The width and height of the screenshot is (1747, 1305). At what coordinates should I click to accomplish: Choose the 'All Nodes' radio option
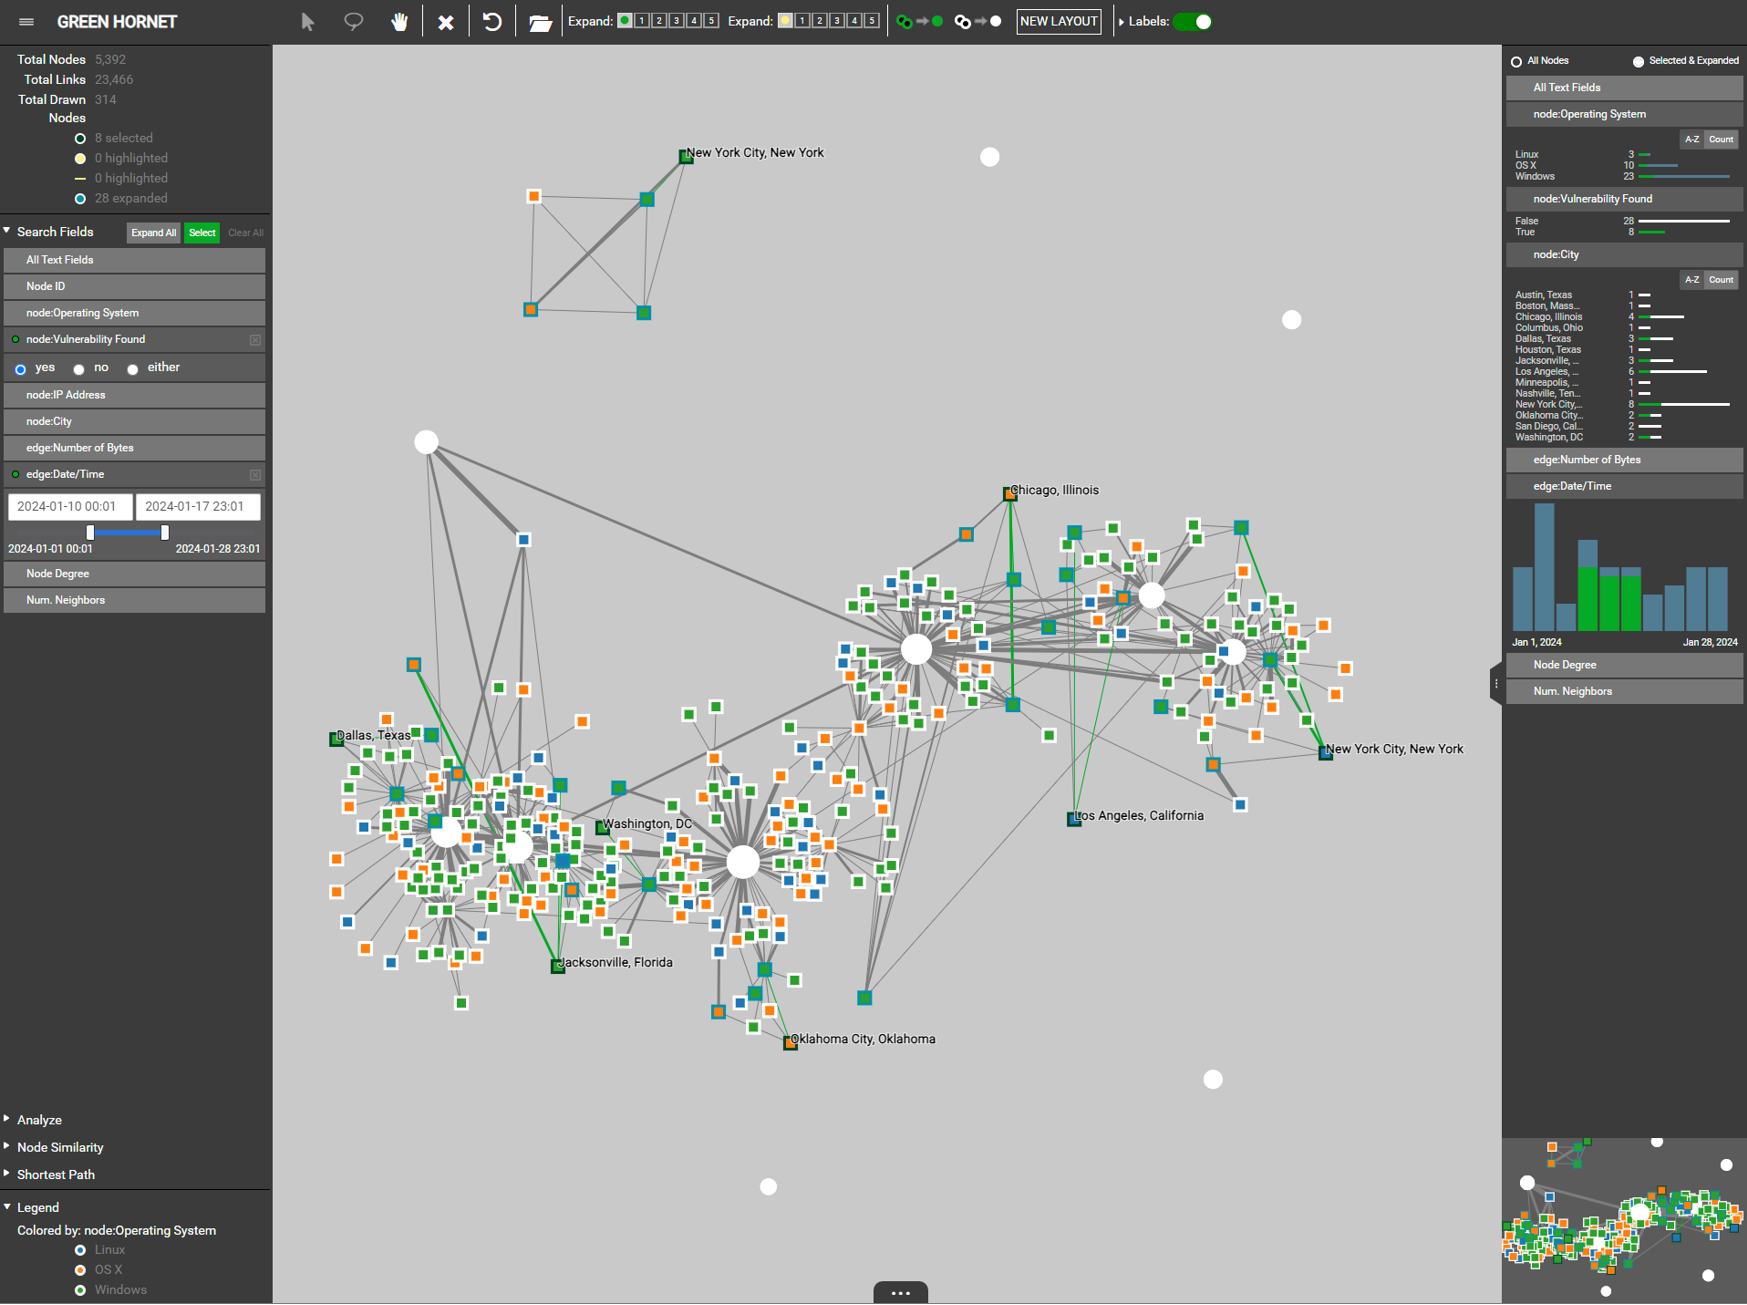(1516, 62)
